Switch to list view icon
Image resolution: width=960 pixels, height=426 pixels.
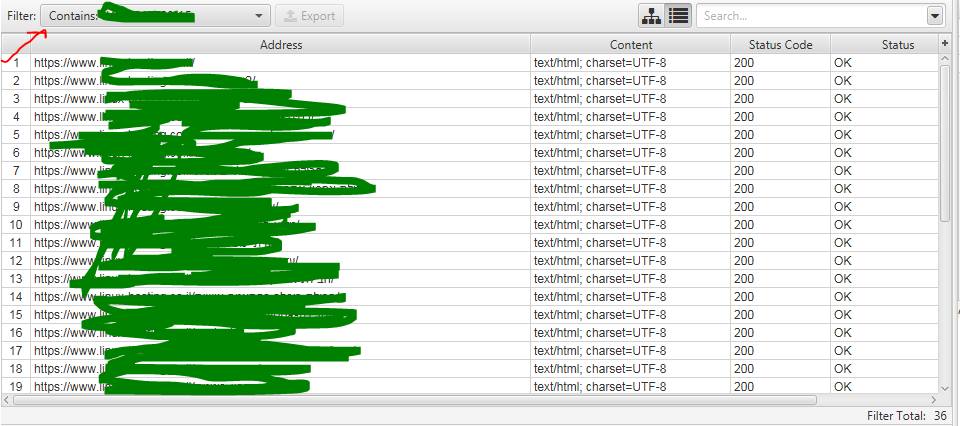678,16
